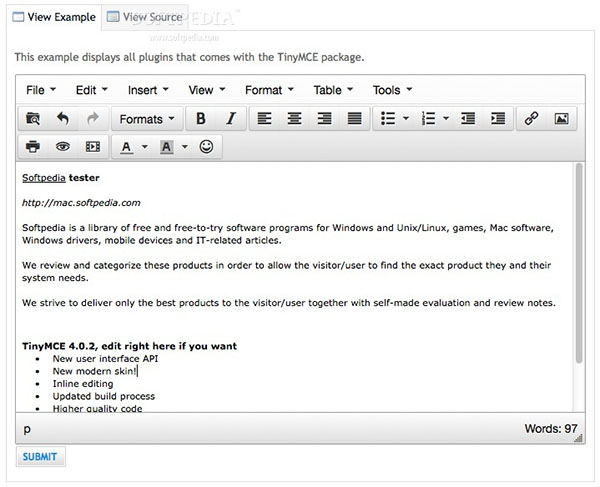Click the paragraph starting 'Softpedia is a library'

(288, 234)
